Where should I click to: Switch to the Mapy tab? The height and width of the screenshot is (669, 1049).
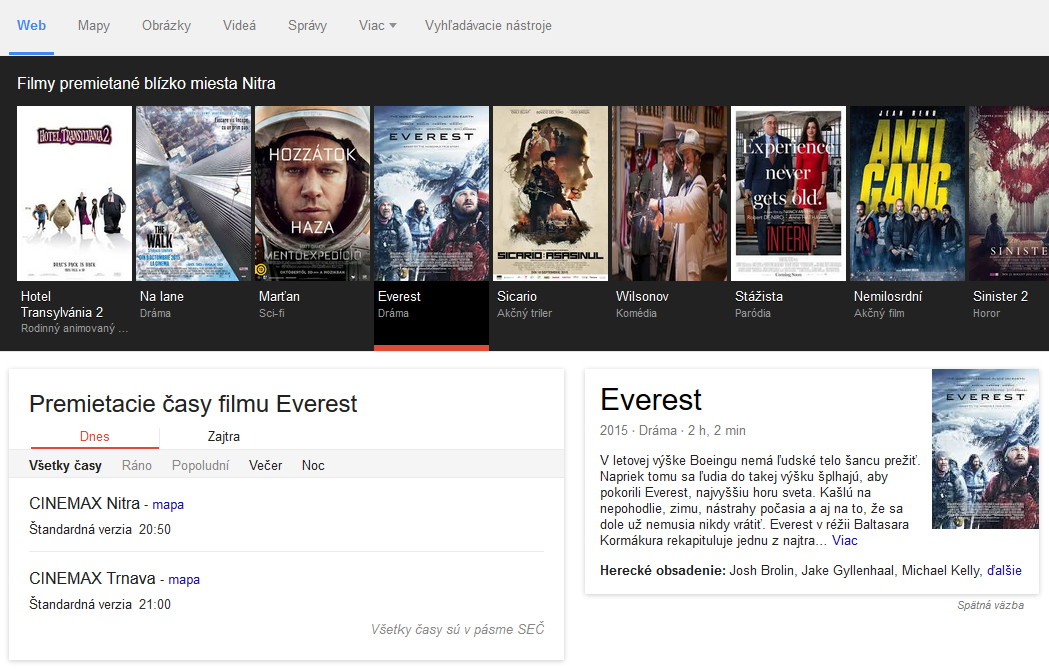coord(94,25)
